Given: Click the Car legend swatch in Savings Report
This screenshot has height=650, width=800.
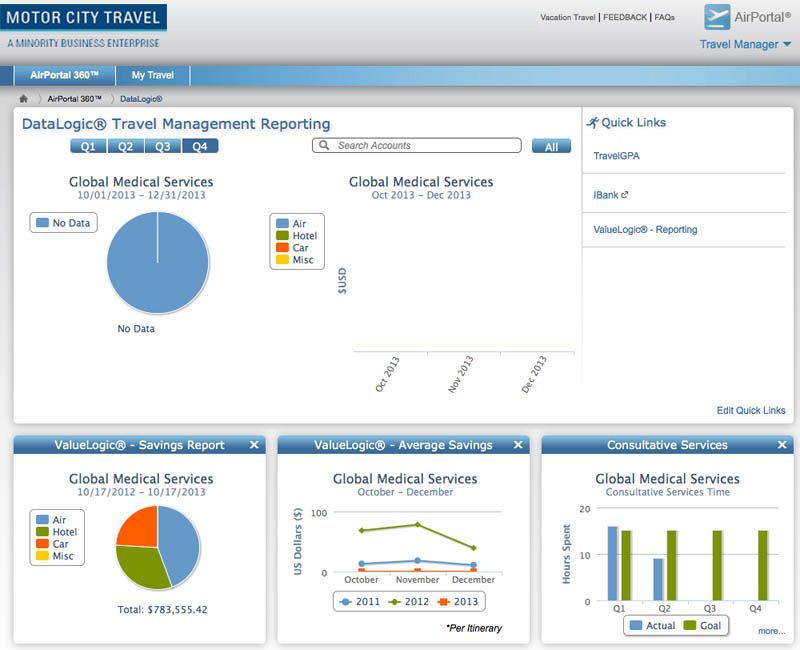Looking at the screenshot, I should tap(42, 544).
